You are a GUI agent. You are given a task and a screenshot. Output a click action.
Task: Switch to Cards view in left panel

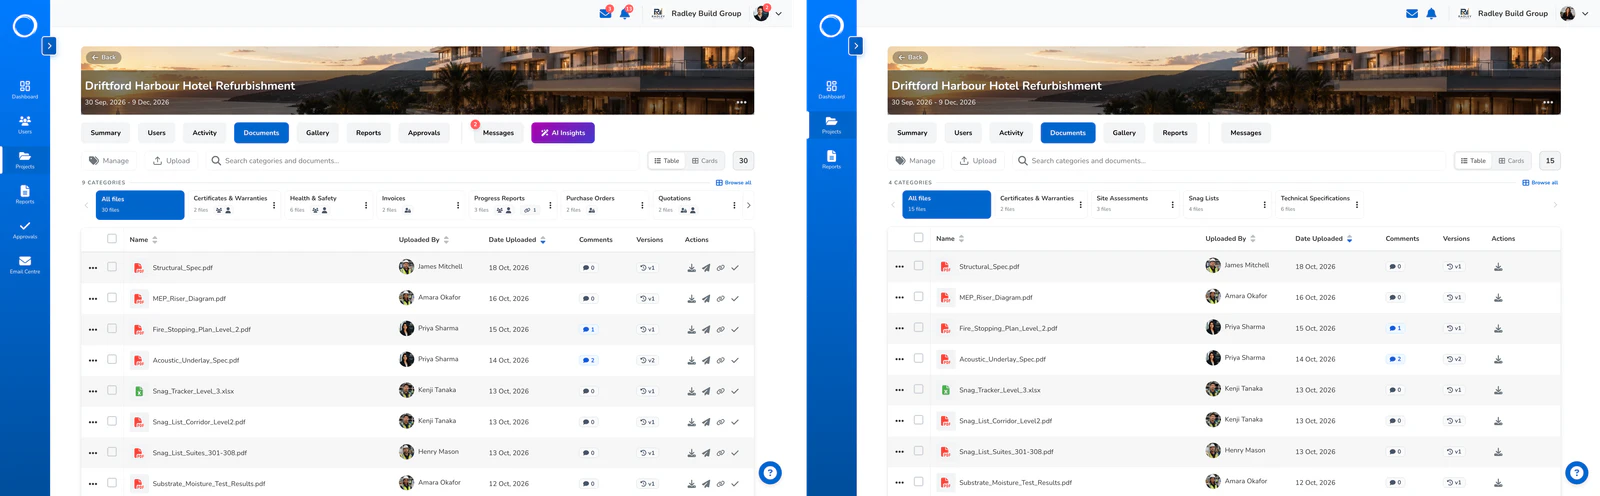pos(705,160)
